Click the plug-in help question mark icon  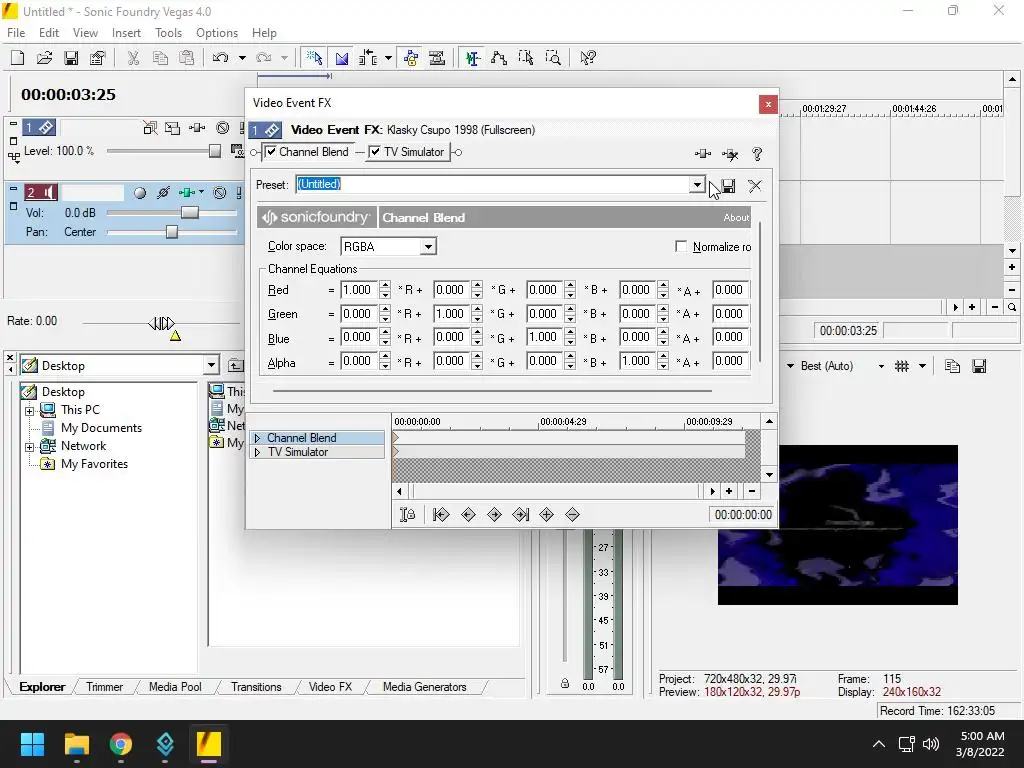[757, 154]
